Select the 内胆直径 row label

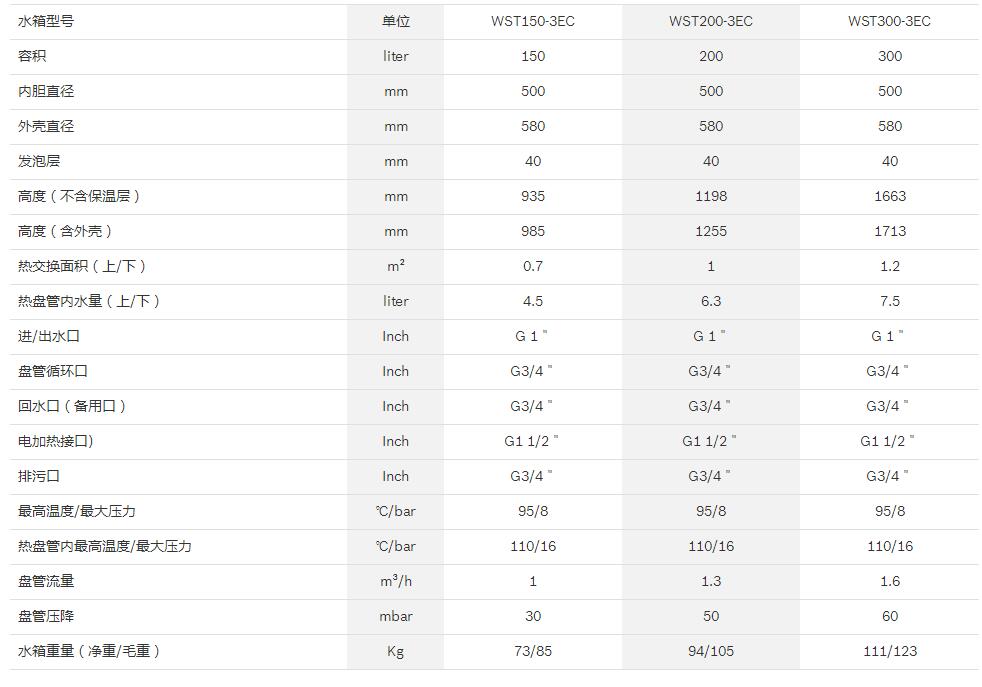[x=46, y=91]
